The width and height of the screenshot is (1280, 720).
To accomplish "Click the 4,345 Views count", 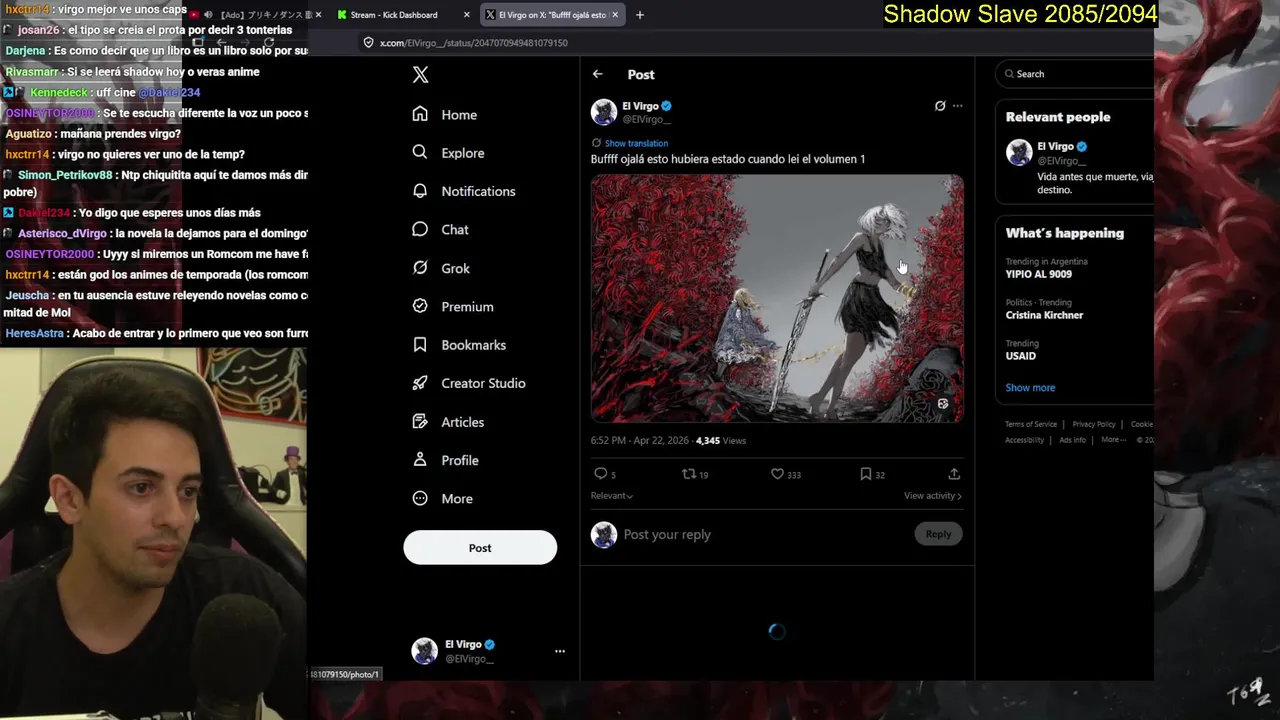I will tap(721, 441).
